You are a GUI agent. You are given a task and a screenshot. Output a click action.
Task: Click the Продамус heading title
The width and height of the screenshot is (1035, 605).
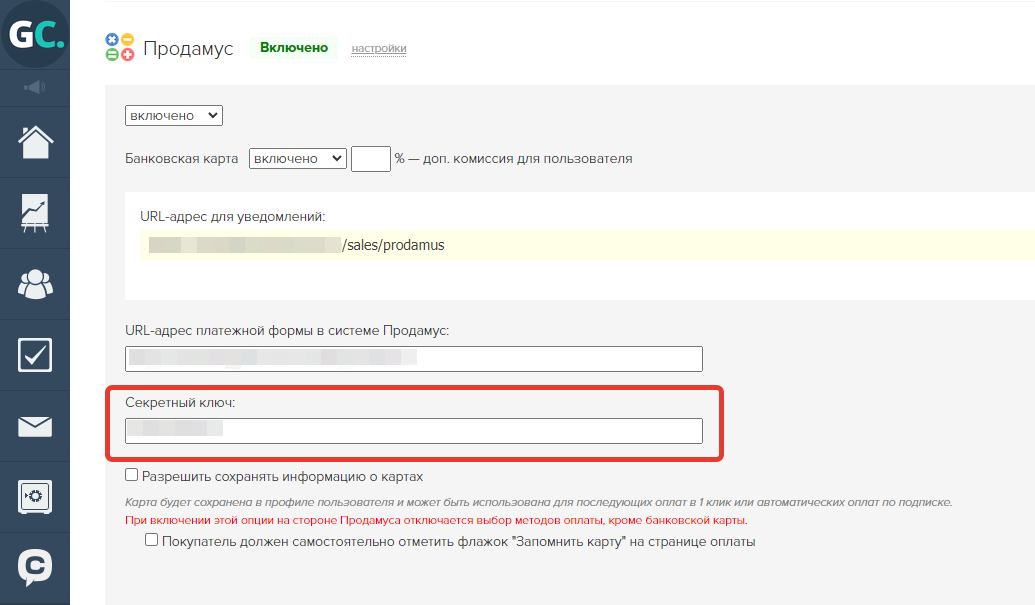click(x=188, y=49)
